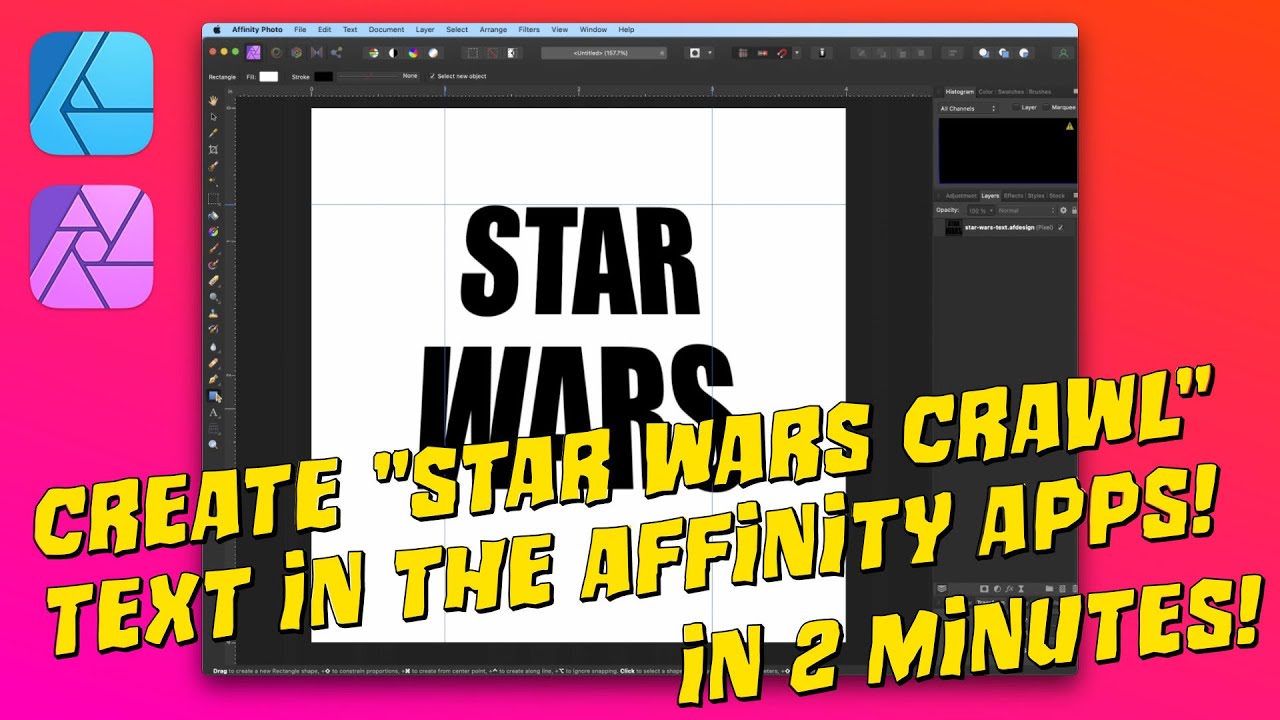Open the Arrange menu
This screenshot has height=720, width=1280.
tap(493, 30)
